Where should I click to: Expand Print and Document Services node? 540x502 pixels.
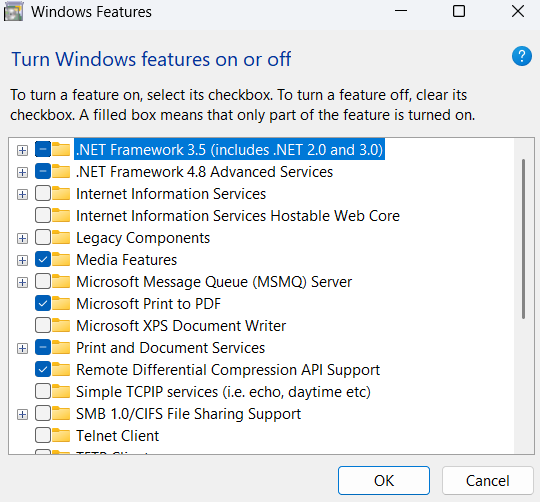(x=22, y=348)
